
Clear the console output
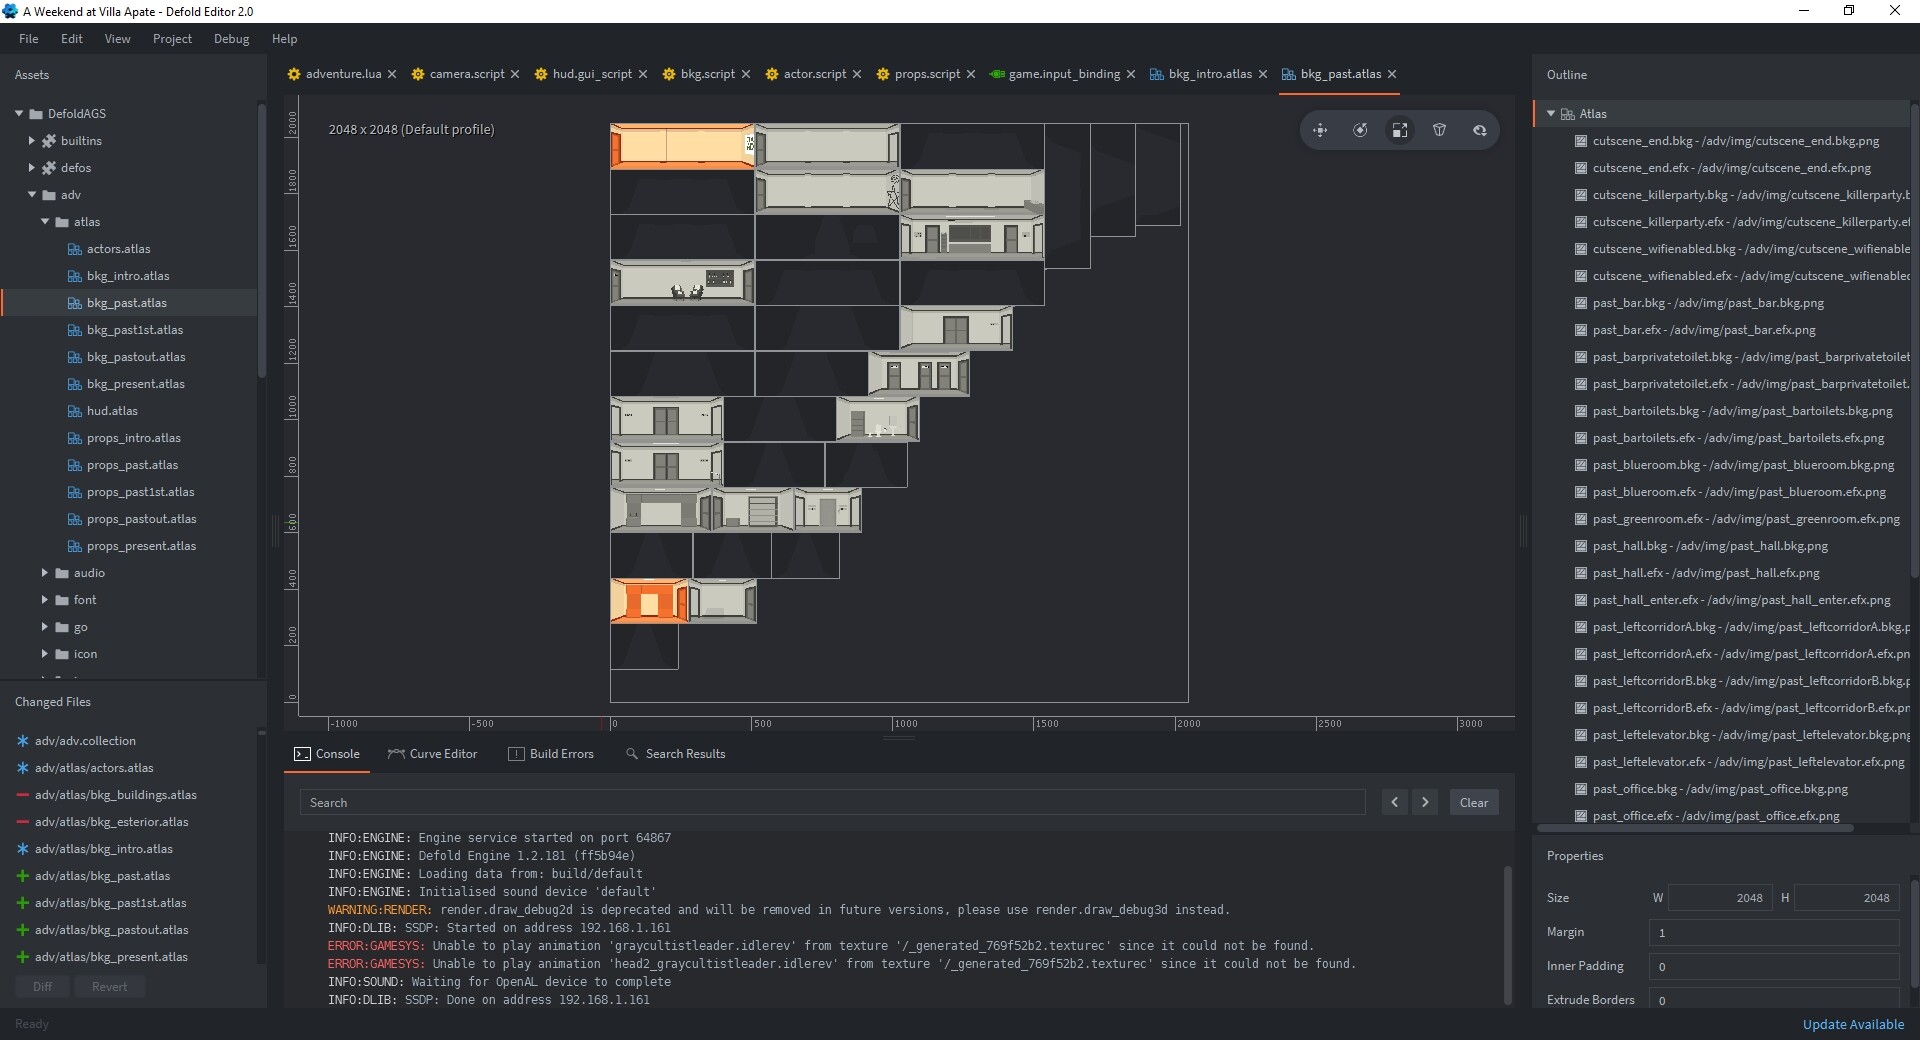[x=1473, y=802]
